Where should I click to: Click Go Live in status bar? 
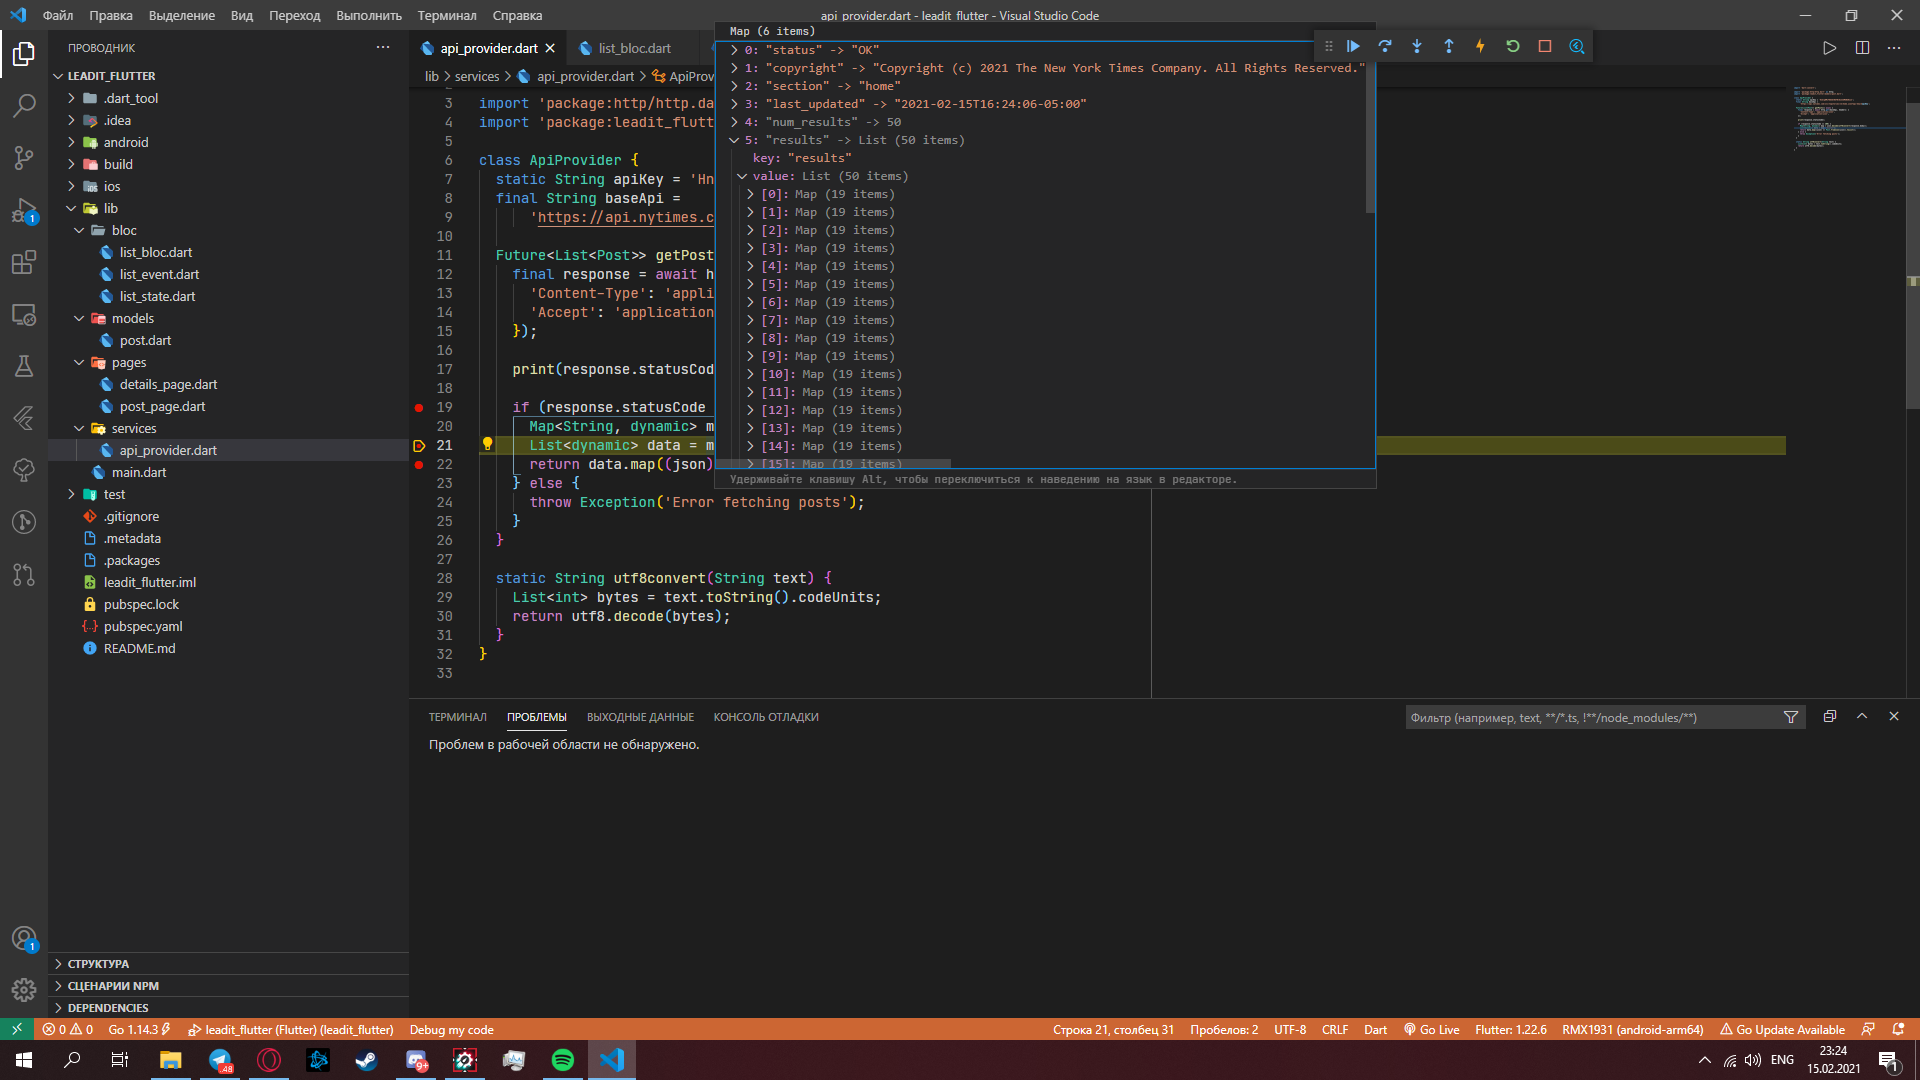pyautogui.click(x=1431, y=1029)
